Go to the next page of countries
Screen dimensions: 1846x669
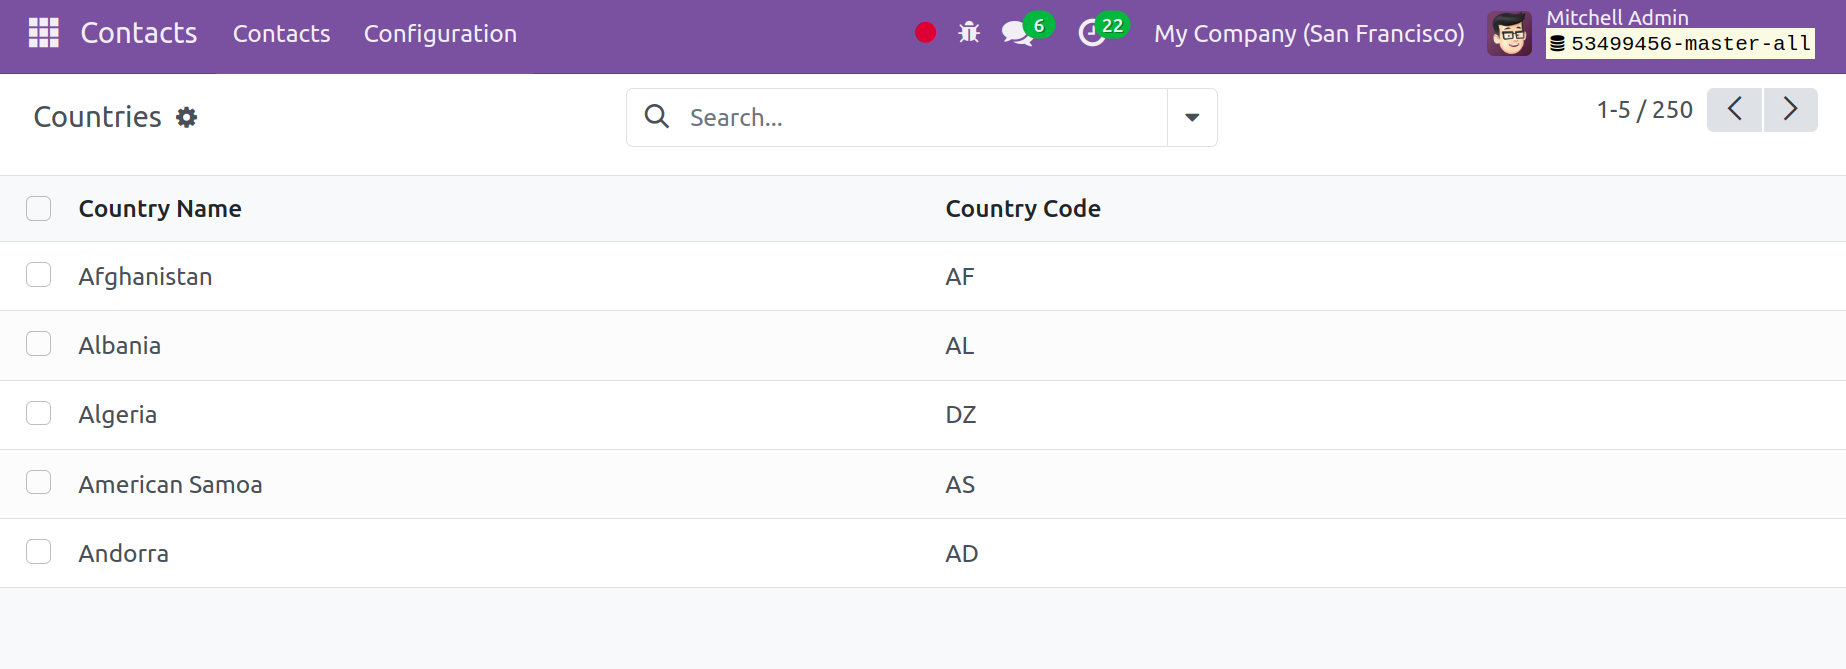coord(1790,109)
